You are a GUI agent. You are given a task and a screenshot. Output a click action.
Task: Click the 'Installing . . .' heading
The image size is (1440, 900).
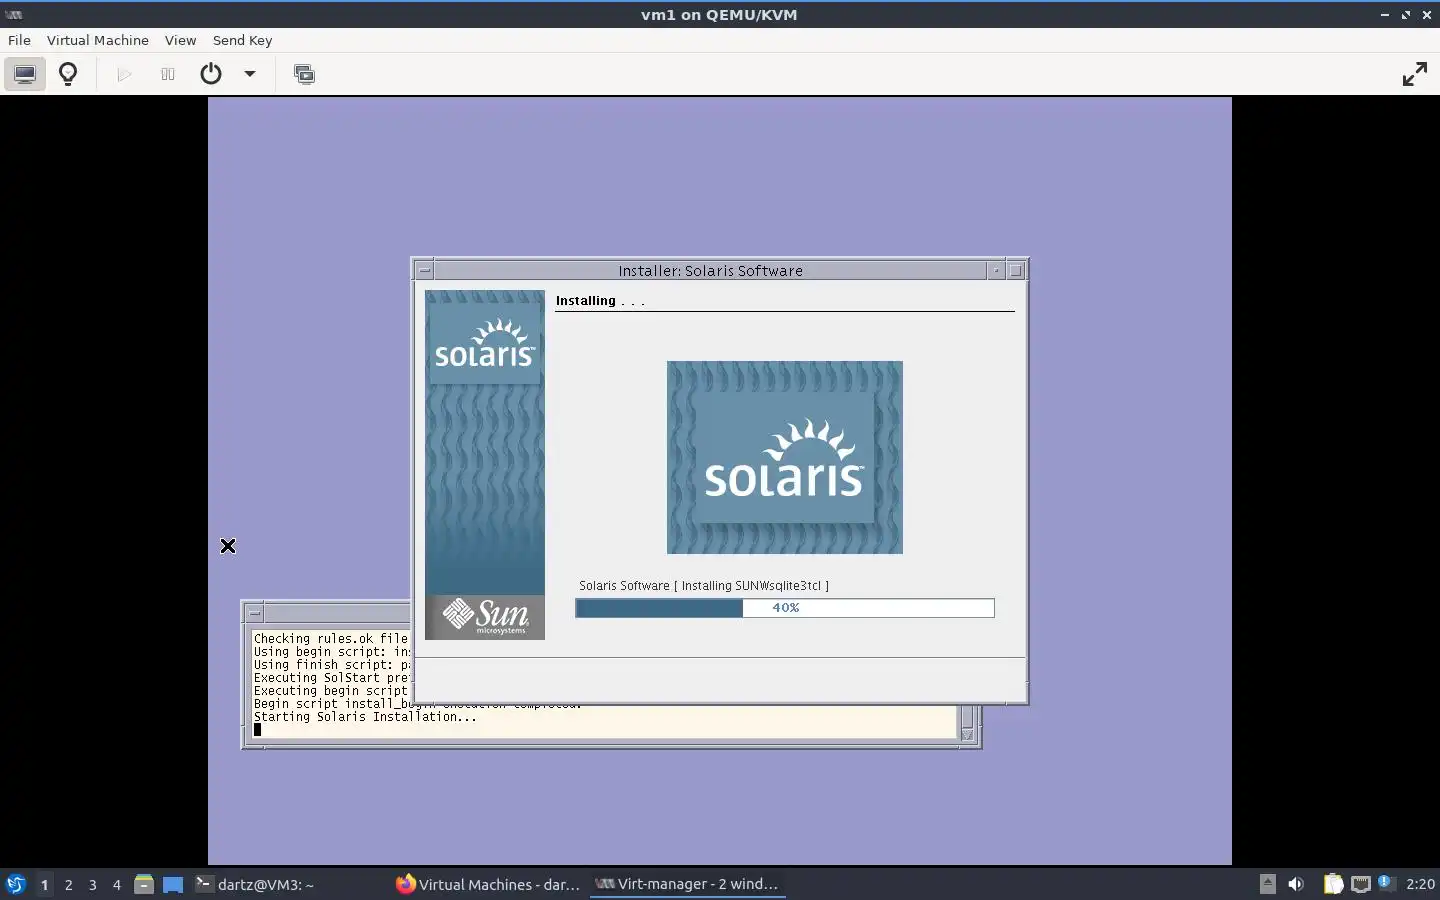600,301
